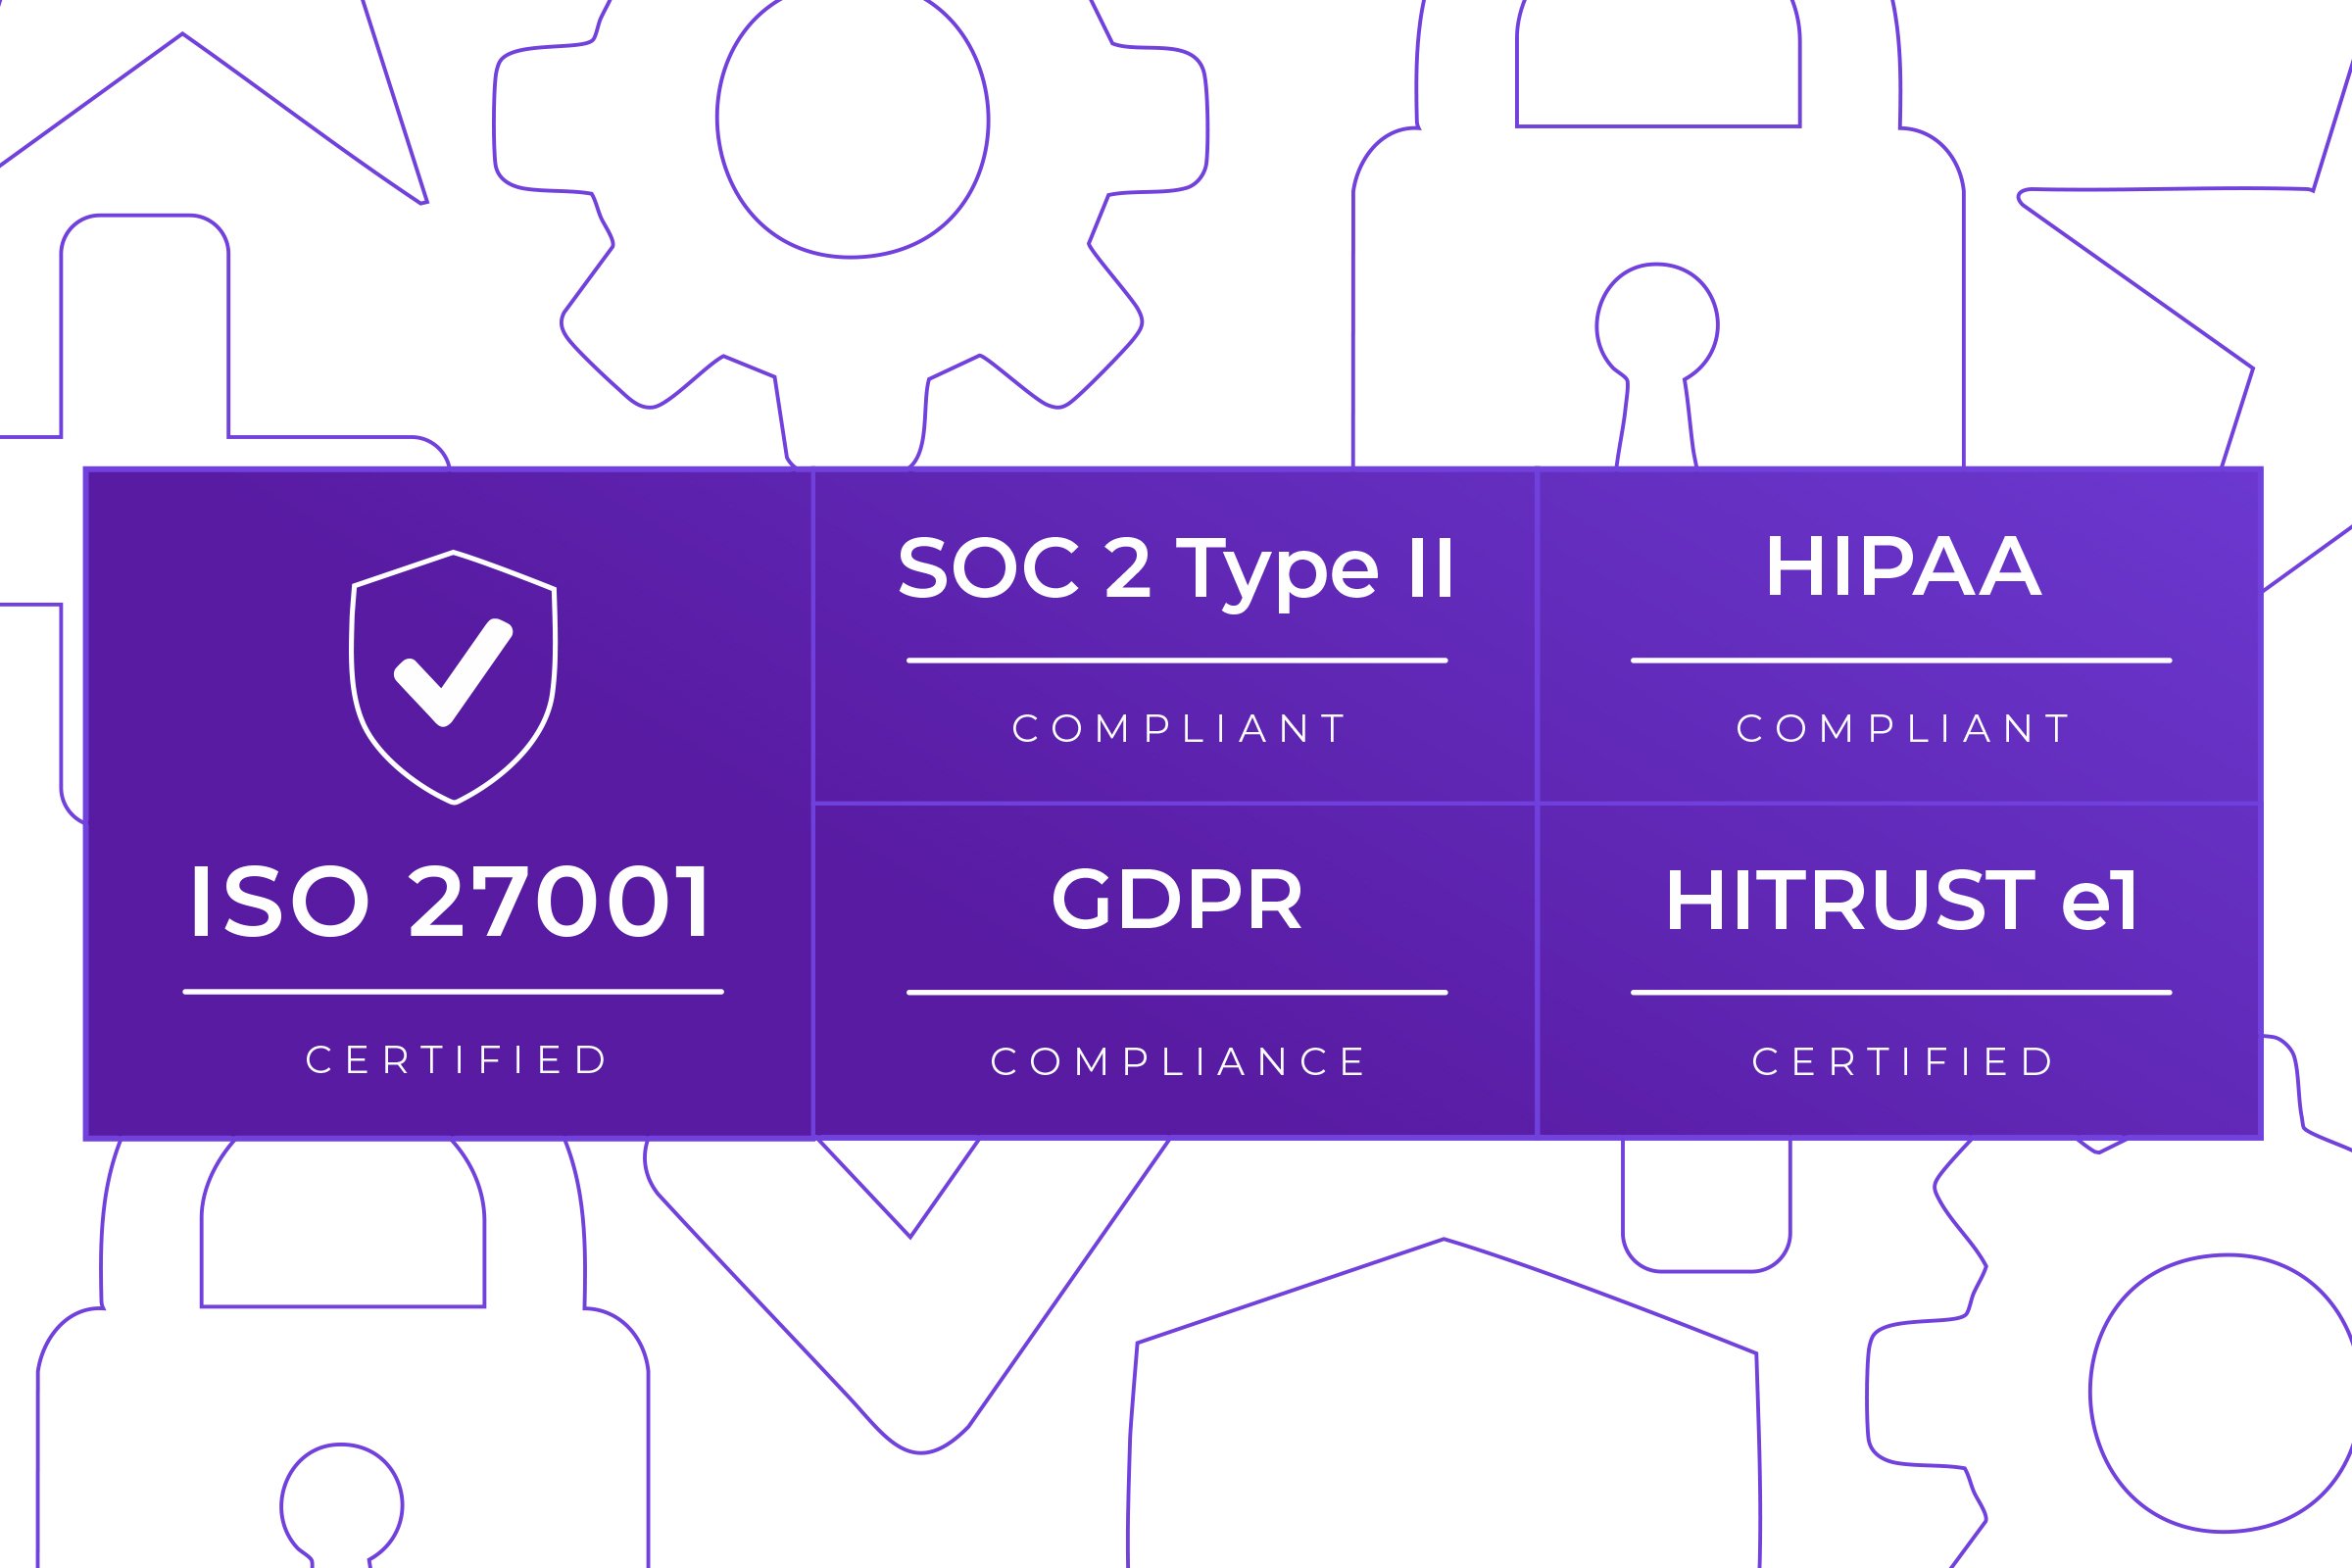Click CERTIFIED label under HITRUST e1
Viewport: 2352px width, 1568px height.
pyautogui.click(x=1902, y=1062)
